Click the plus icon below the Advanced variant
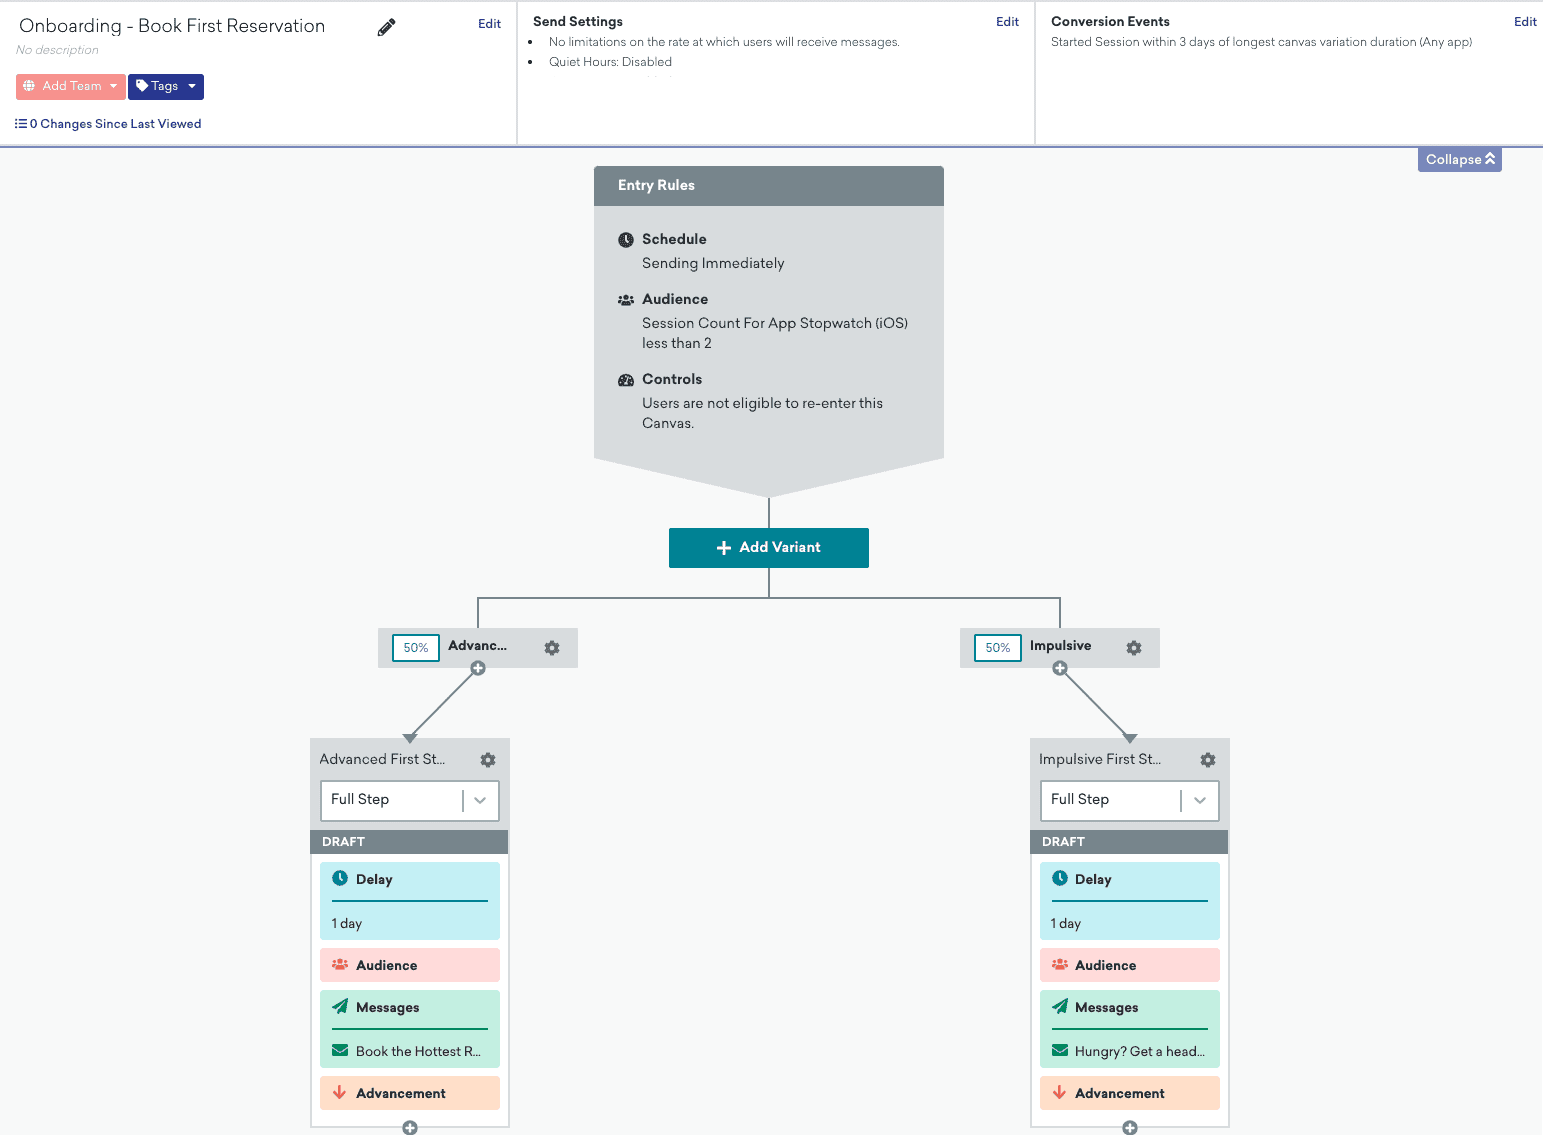Viewport: 1543px width, 1135px height. coord(478,667)
